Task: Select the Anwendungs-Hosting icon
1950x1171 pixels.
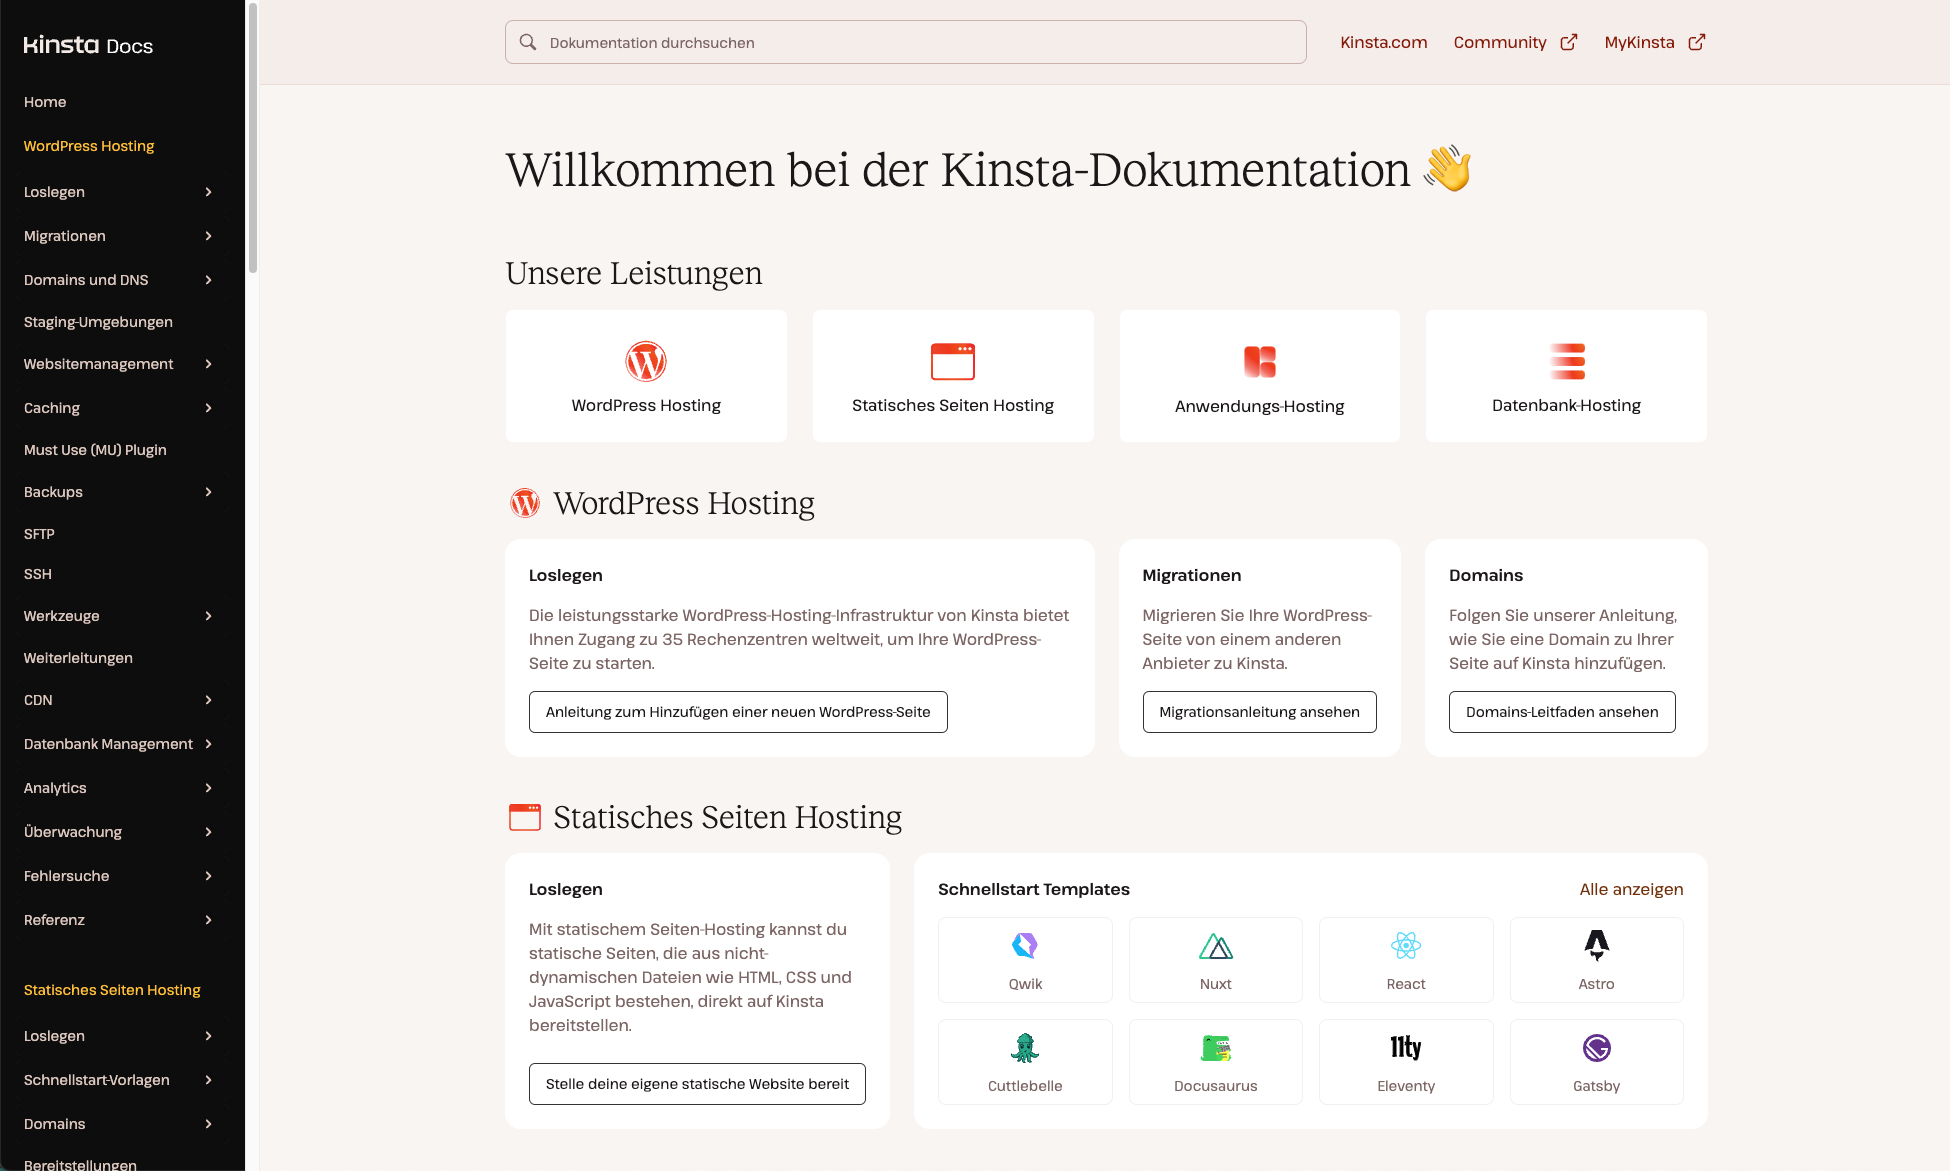Action: [1259, 362]
